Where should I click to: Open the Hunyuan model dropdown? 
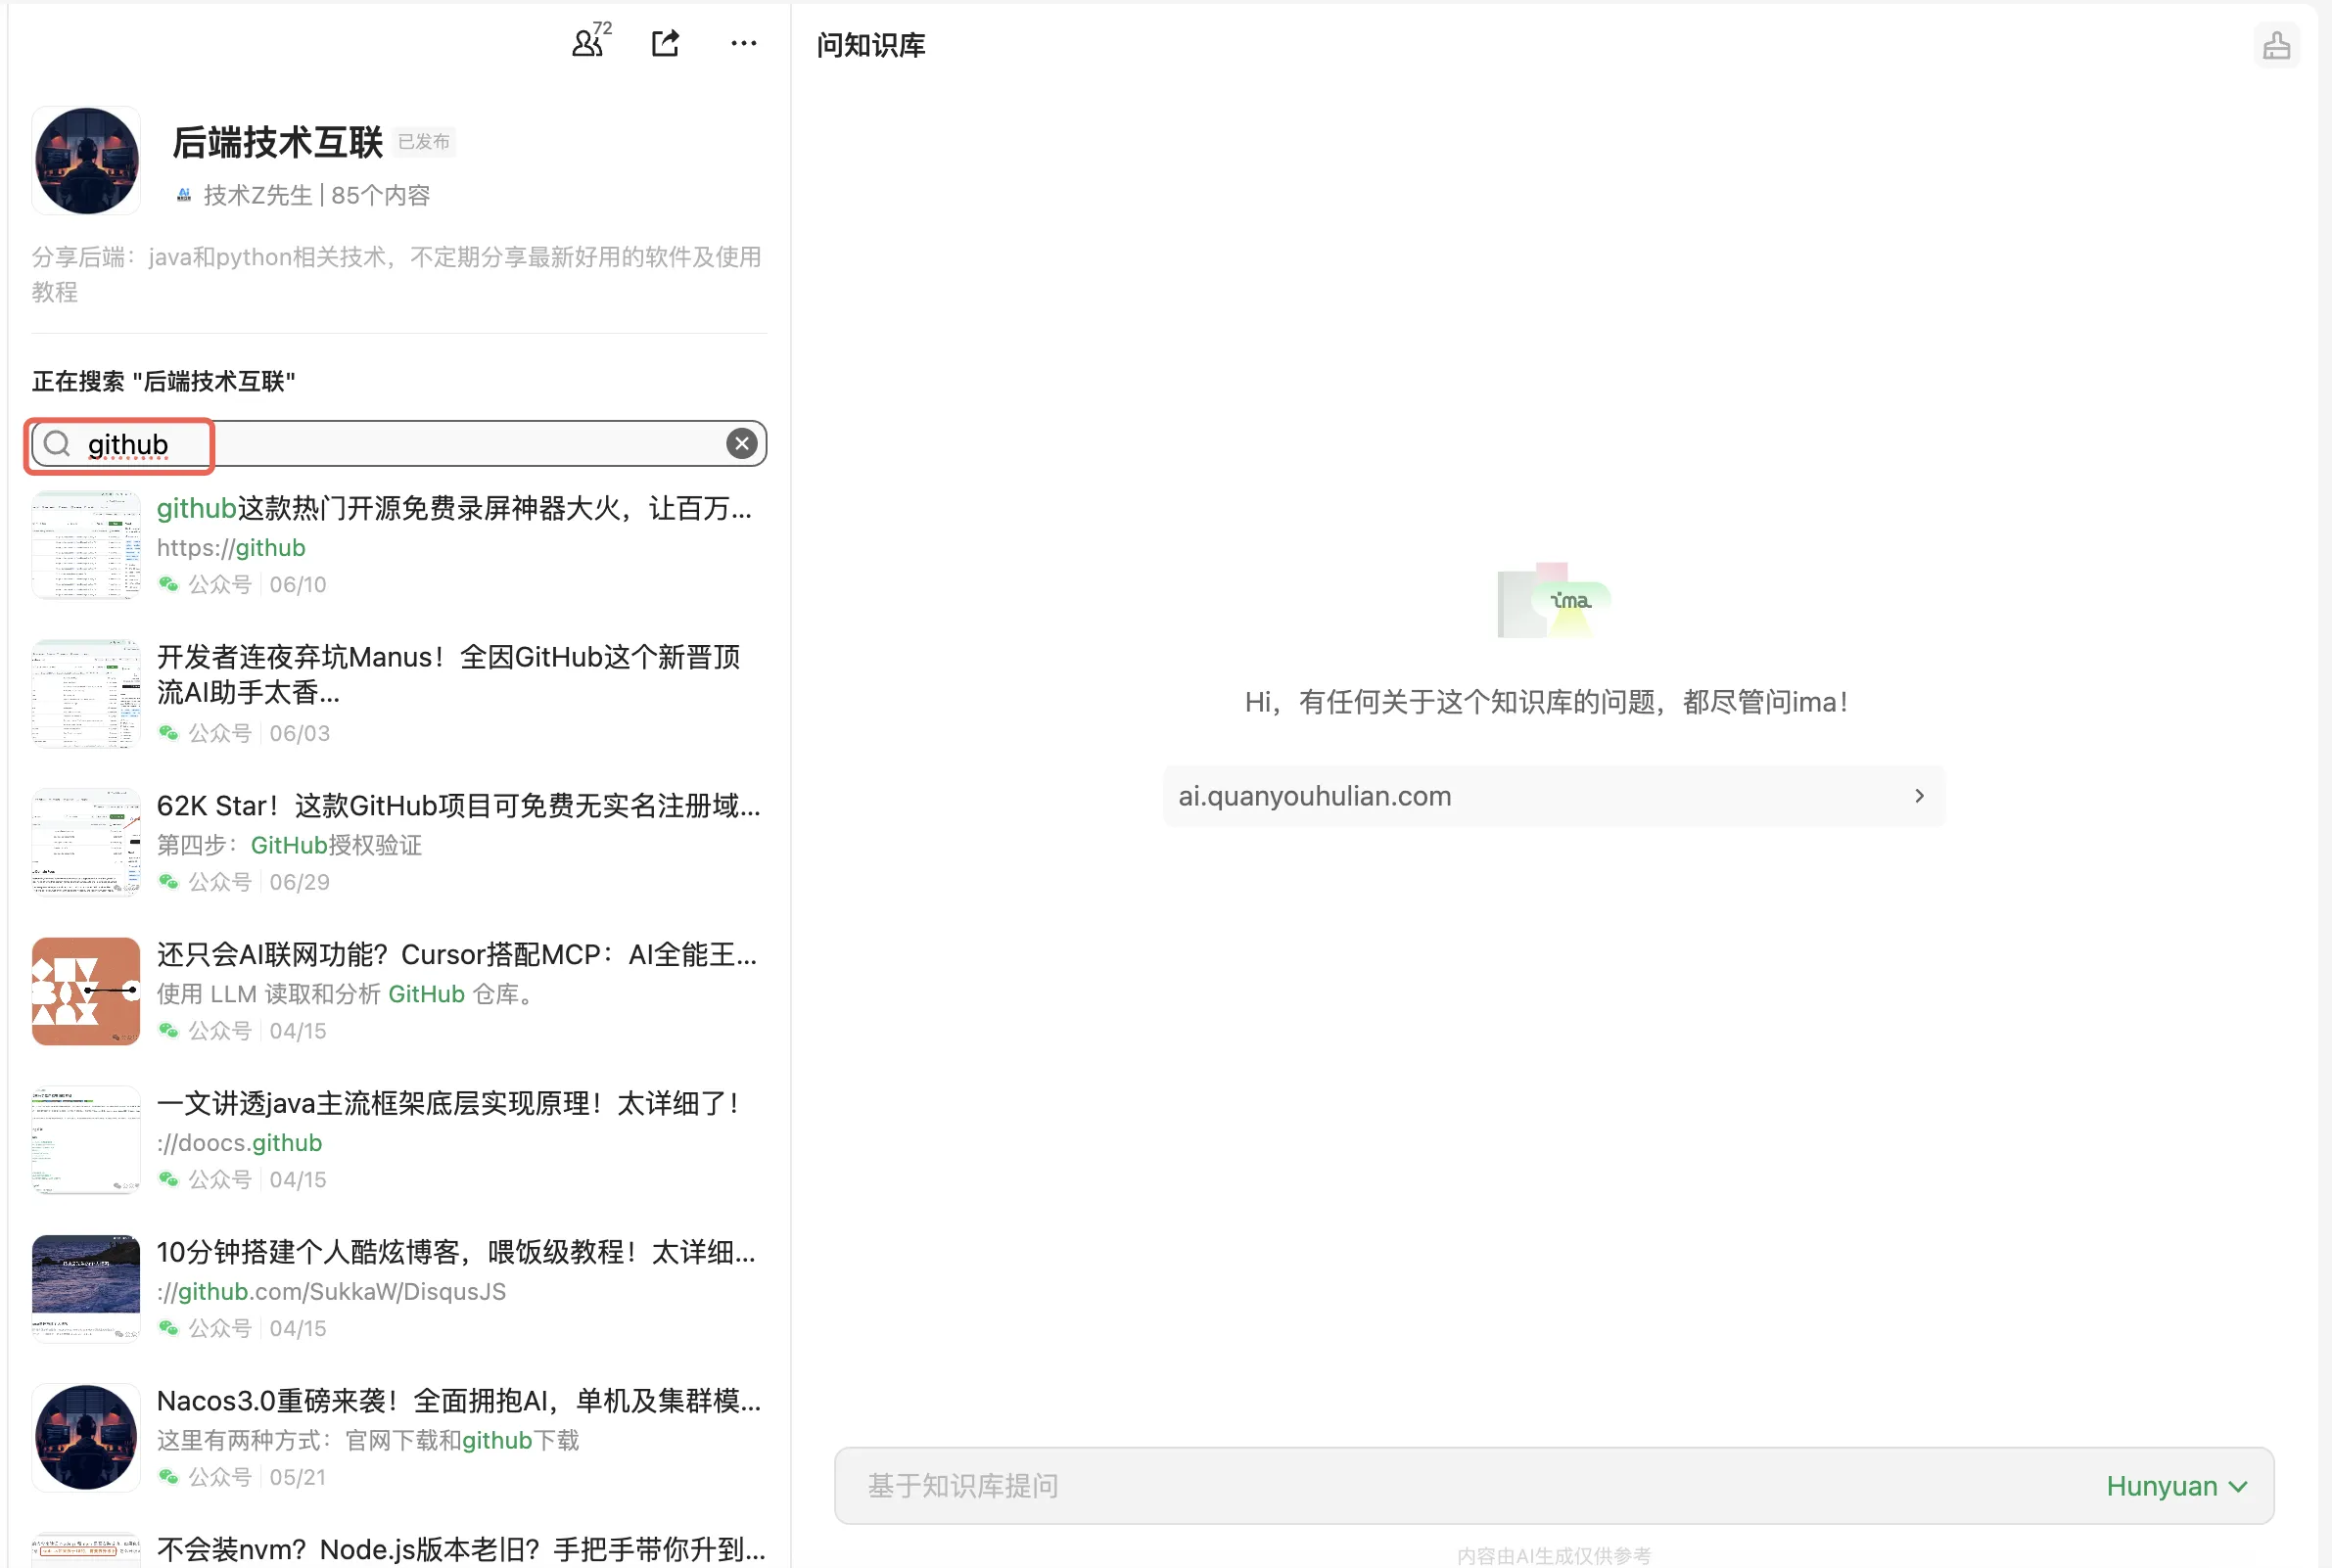point(2177,1486)
